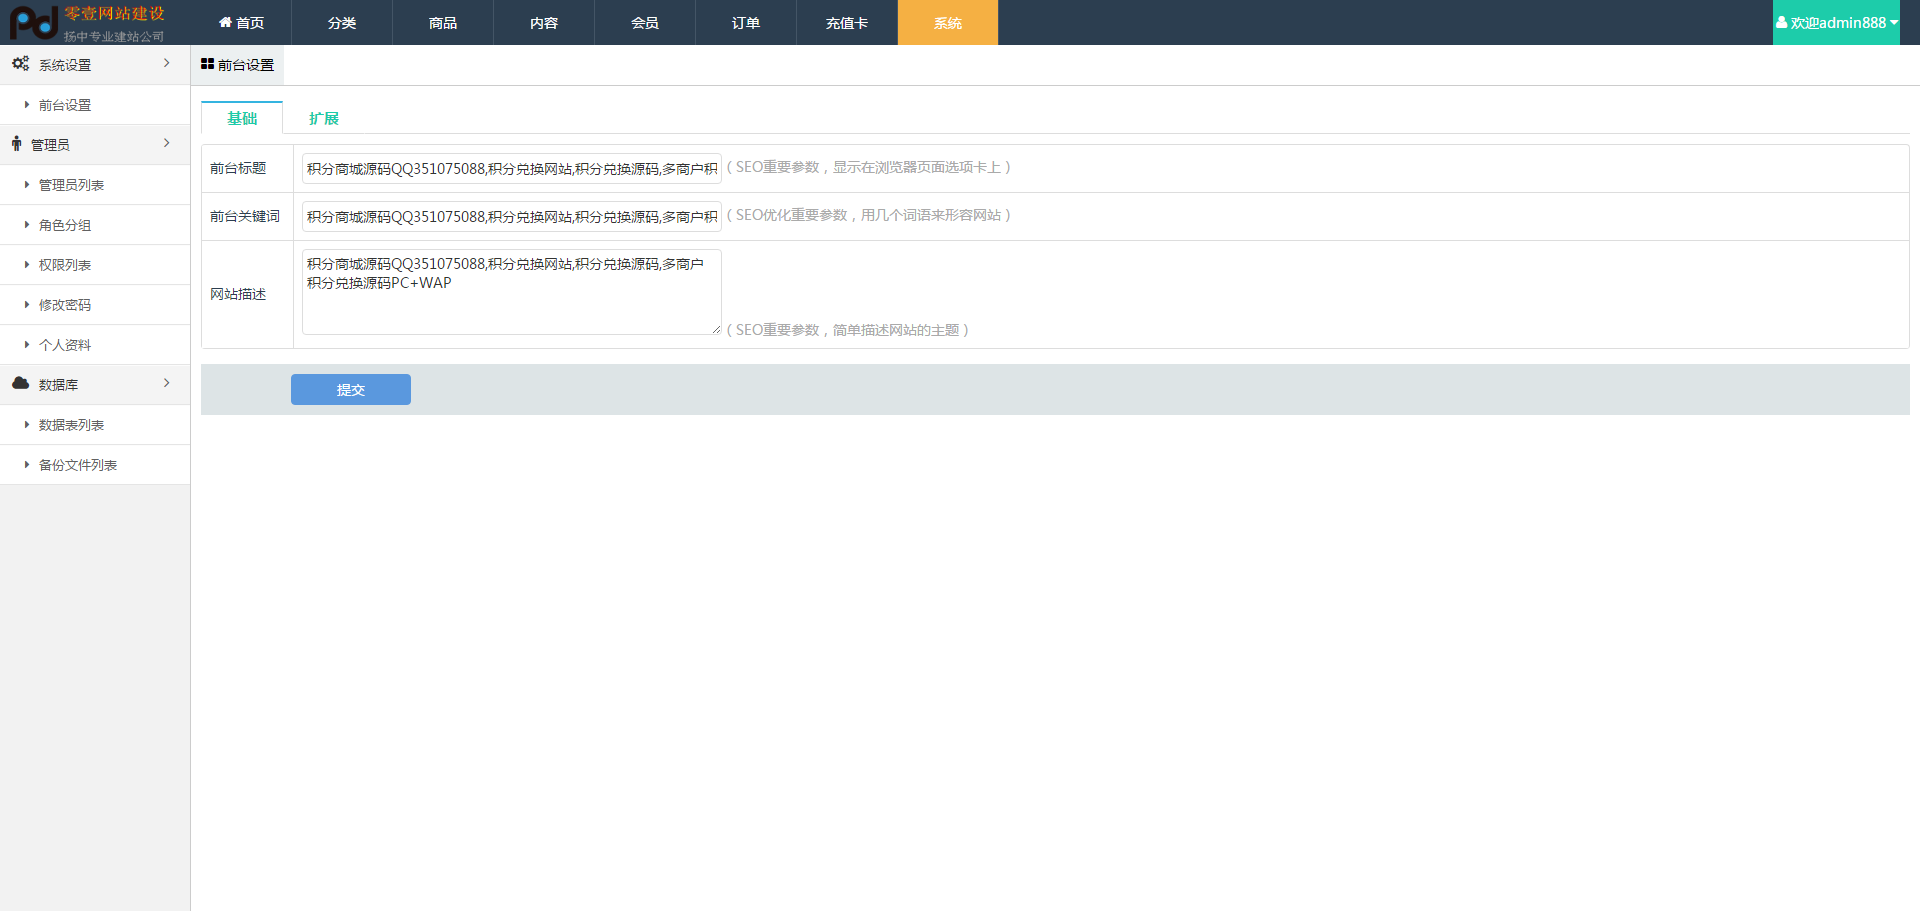Switch to the 扩展 tab
Image resolution: width=1920 pixels, height=911 pixels.
coord(323,118)
